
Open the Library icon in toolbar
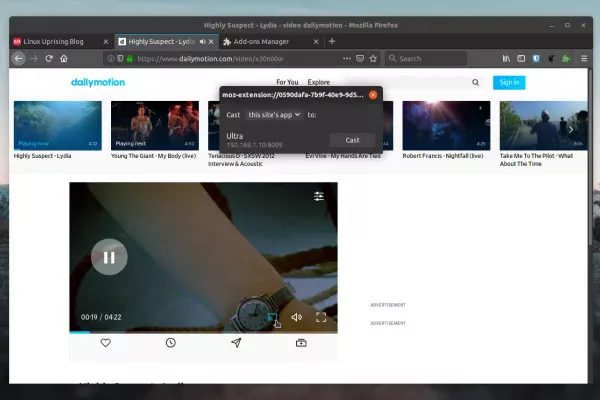(506, 59)
